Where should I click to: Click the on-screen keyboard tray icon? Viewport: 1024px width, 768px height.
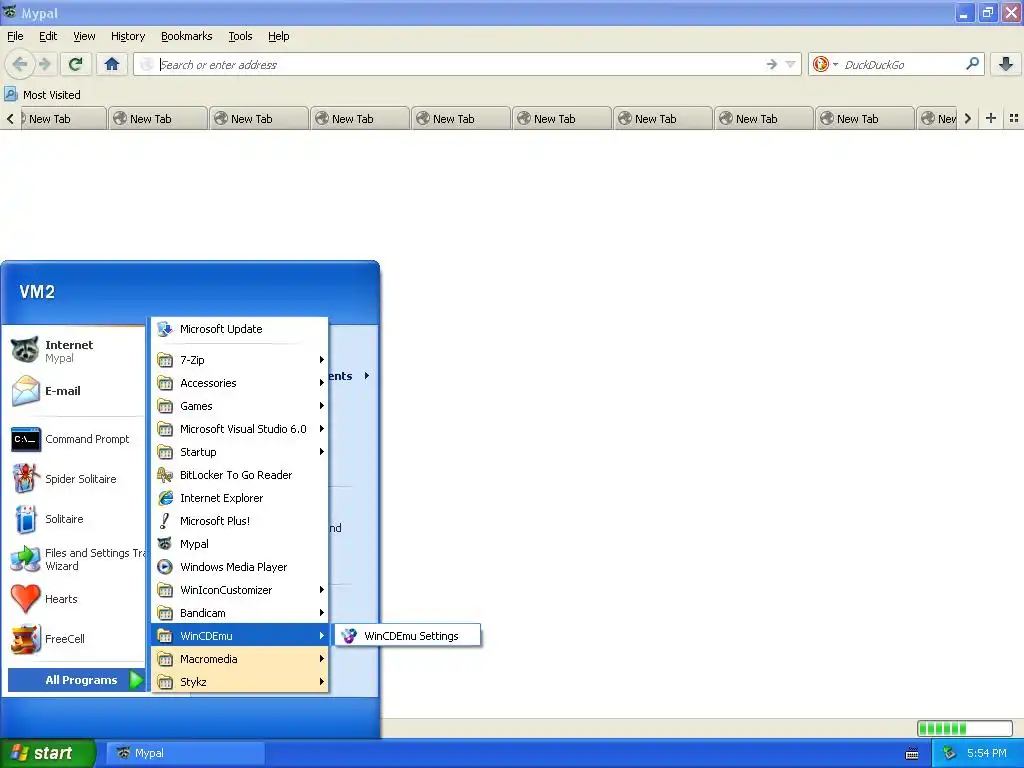(912, 754)
